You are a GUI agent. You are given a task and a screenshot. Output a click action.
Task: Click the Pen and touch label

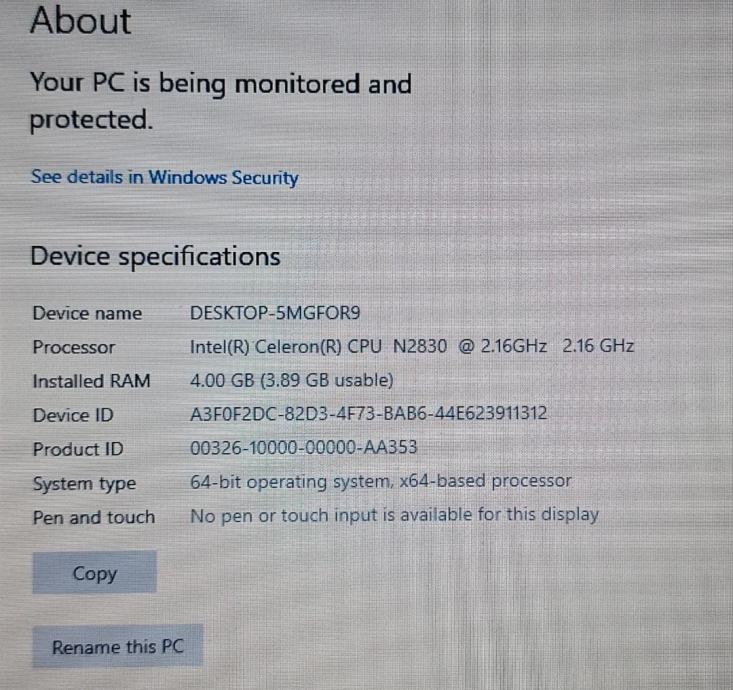coord(93,517)
